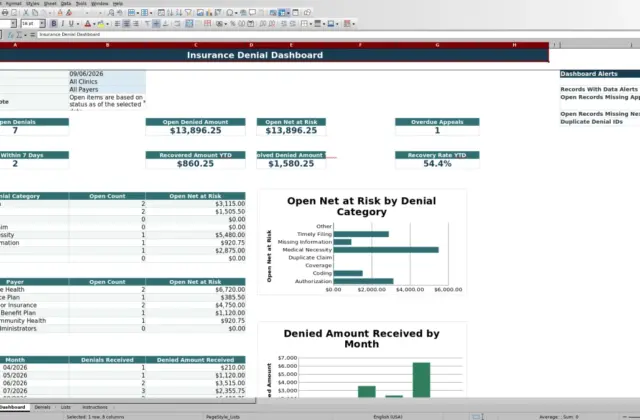
Task: Click the background highlight color swatch
Action: coord(100,24)
